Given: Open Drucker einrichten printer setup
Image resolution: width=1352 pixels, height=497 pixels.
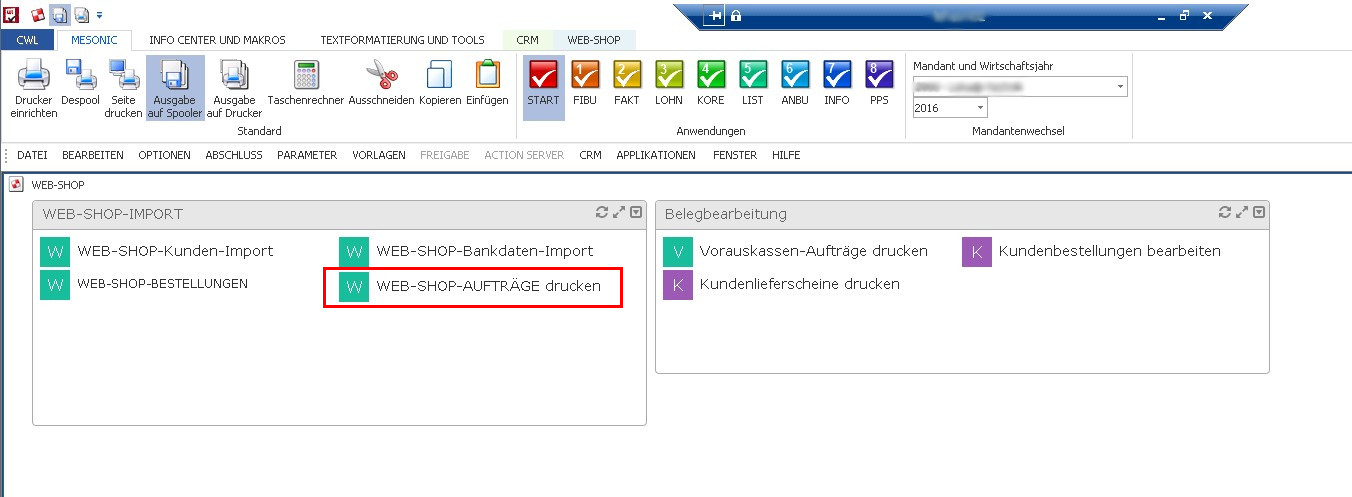Looking at the screenshot, I should [x=34, y=88].
